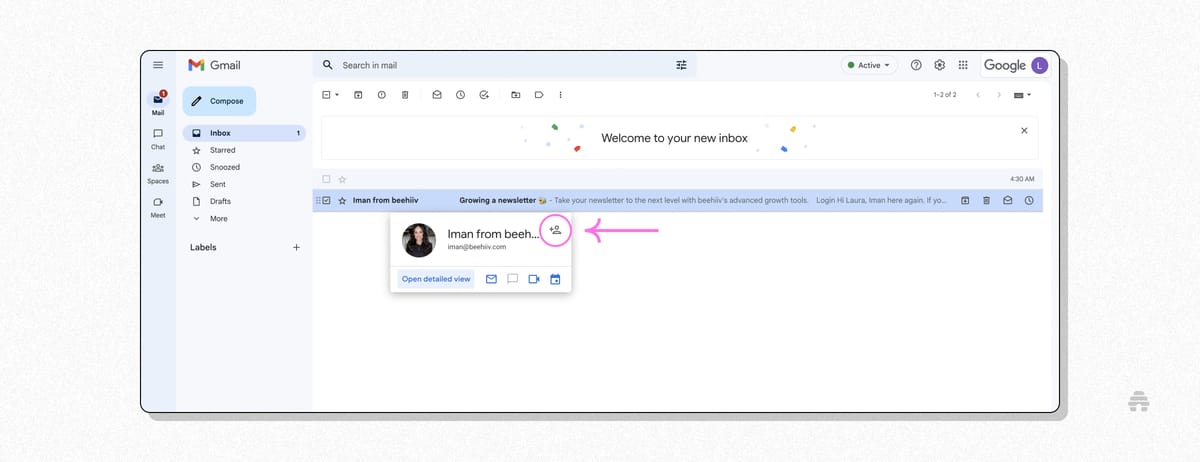1200x462 pixels.
Task: Schedule a calendar event from contact card
Action: [555, 279]
